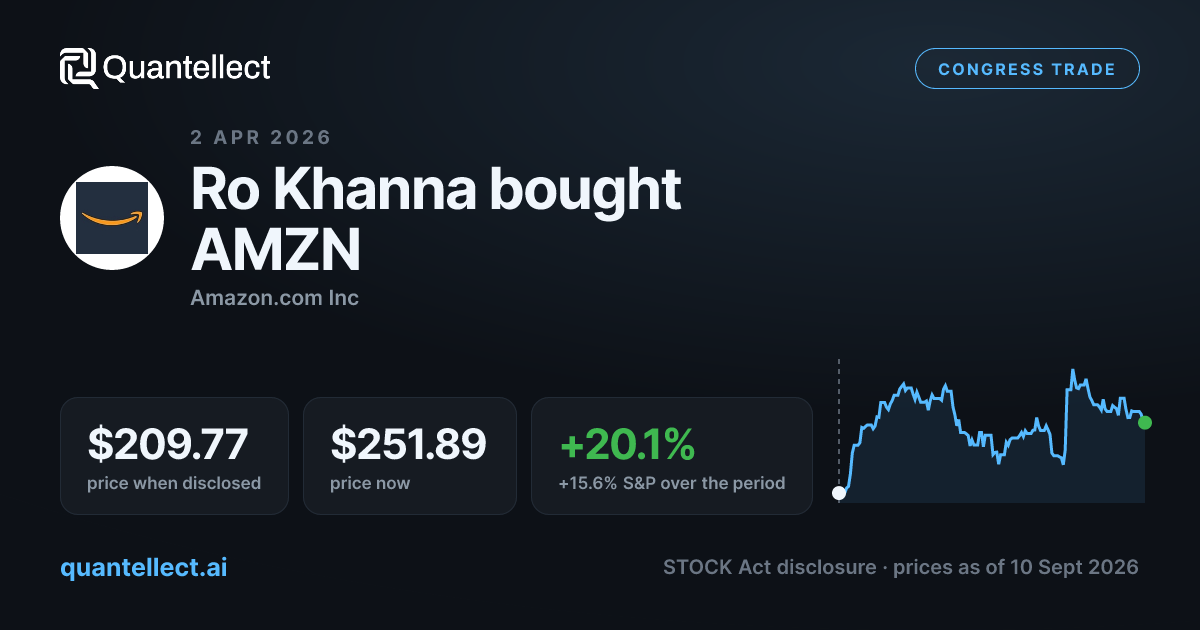Click the Quantellect logo icon

pyautogui.click(x=79, y=68)
